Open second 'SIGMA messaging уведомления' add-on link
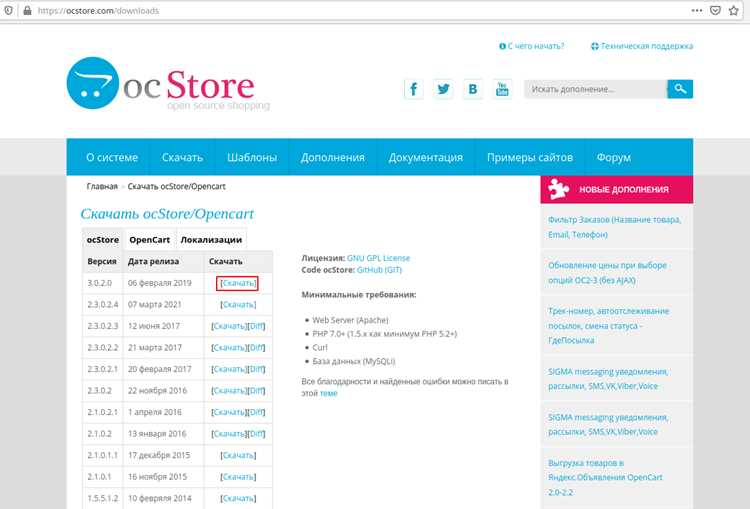 tap(608, 424)
